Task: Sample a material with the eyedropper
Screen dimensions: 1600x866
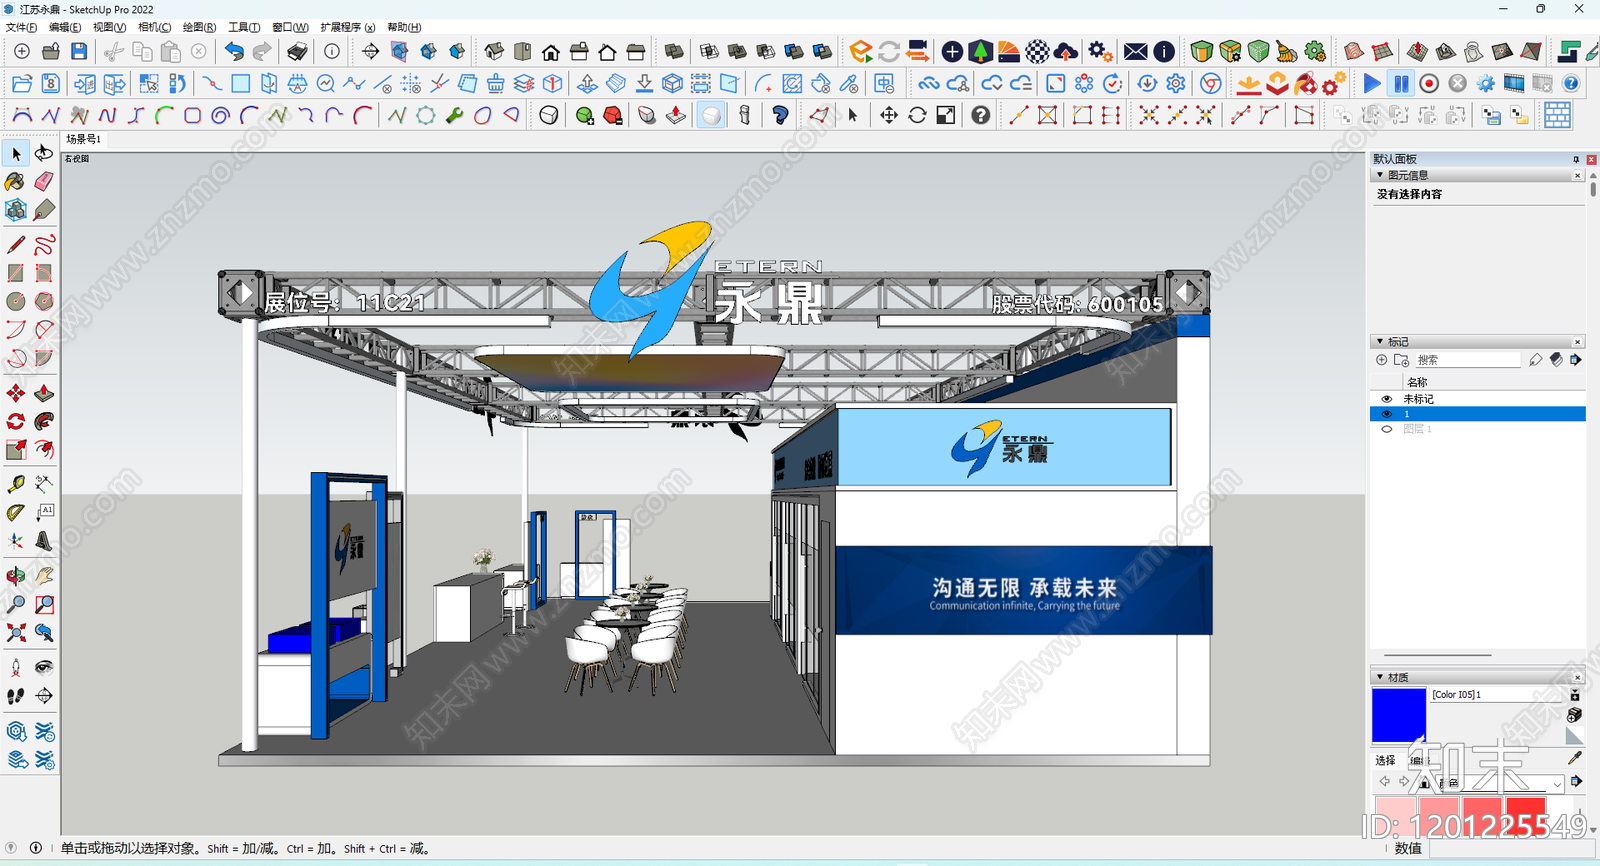Action: click(1575, 759)
